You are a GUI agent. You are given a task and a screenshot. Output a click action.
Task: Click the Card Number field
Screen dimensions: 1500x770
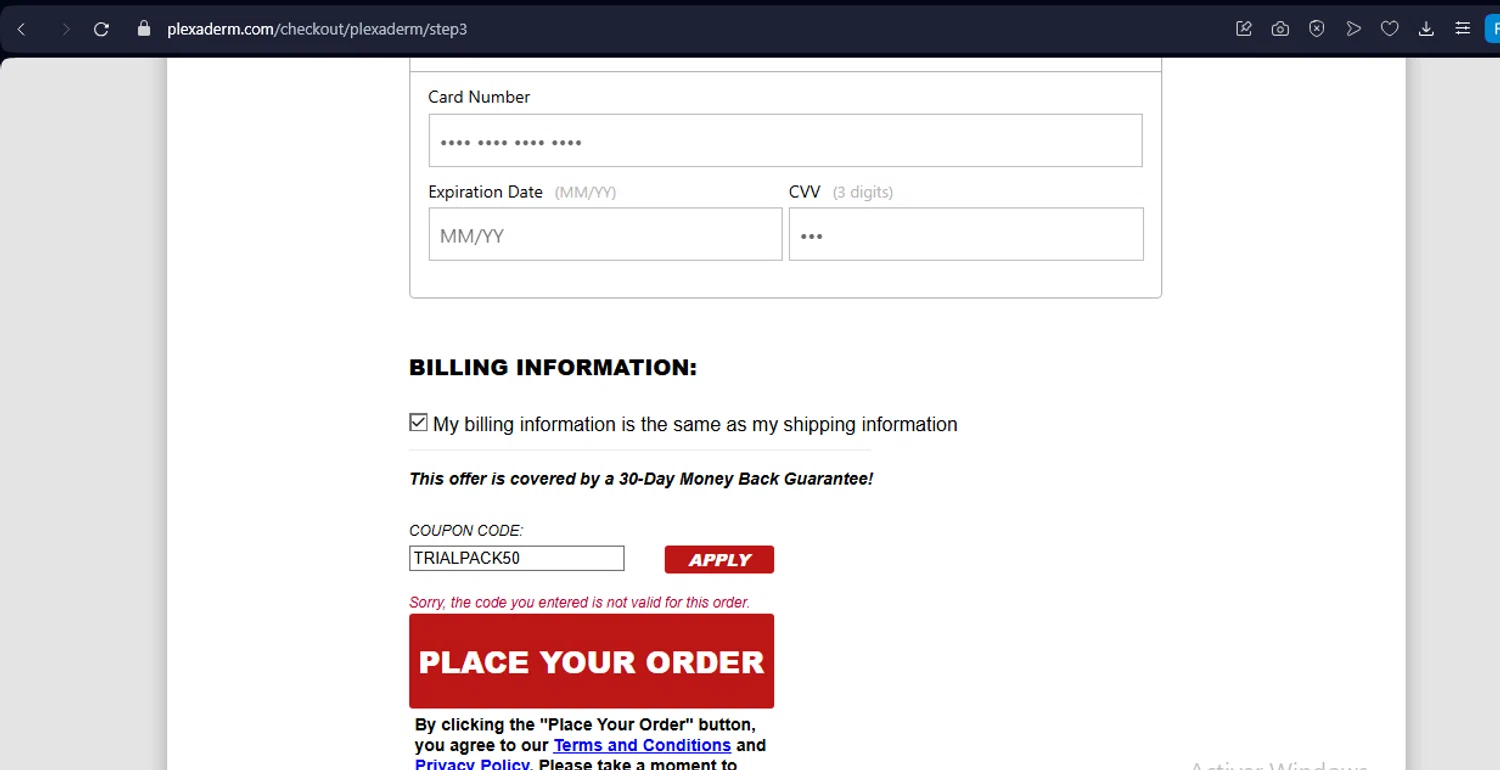[785, 141]
